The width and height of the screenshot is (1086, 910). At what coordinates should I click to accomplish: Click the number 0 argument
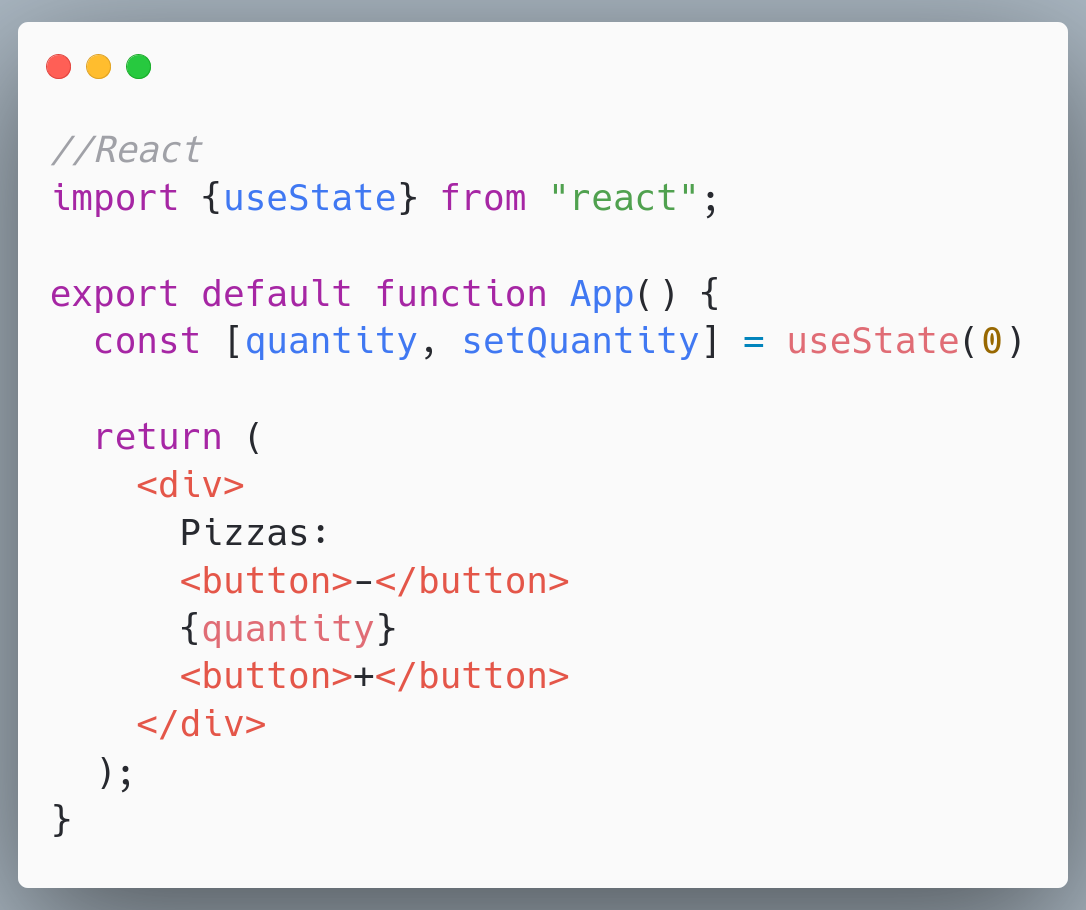tap(992, 341)
